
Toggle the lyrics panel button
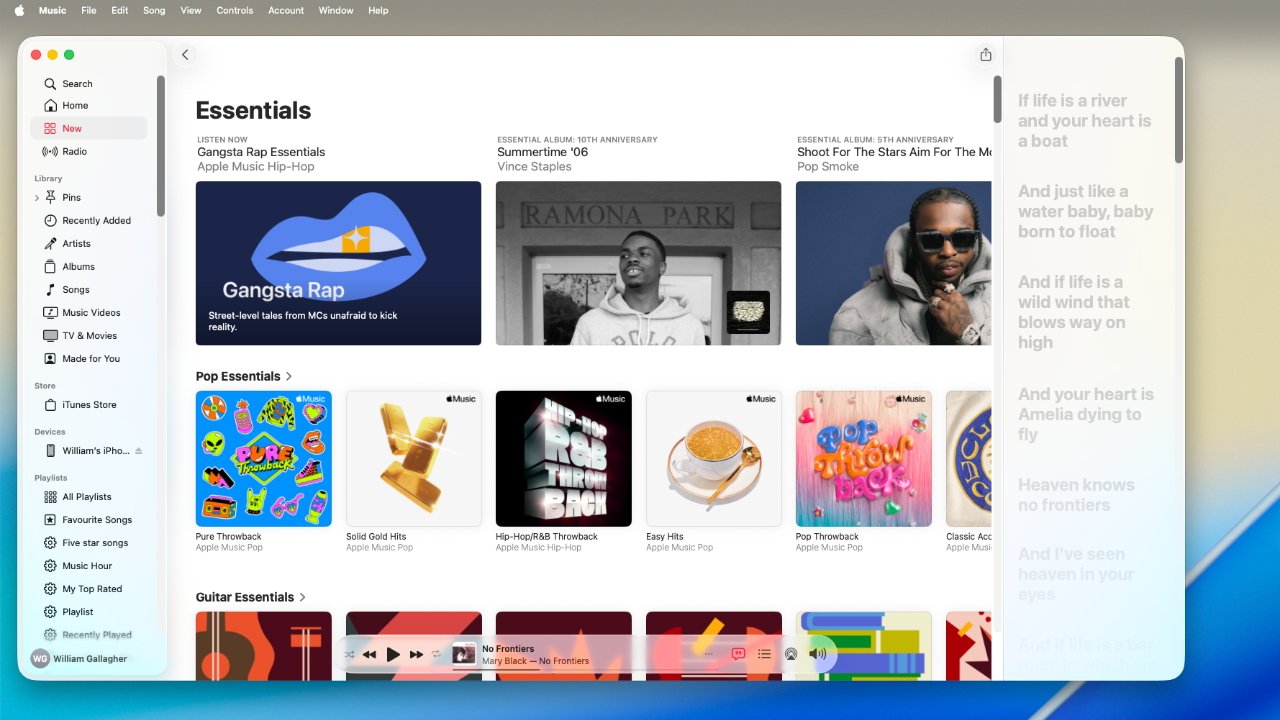[738, 654]
